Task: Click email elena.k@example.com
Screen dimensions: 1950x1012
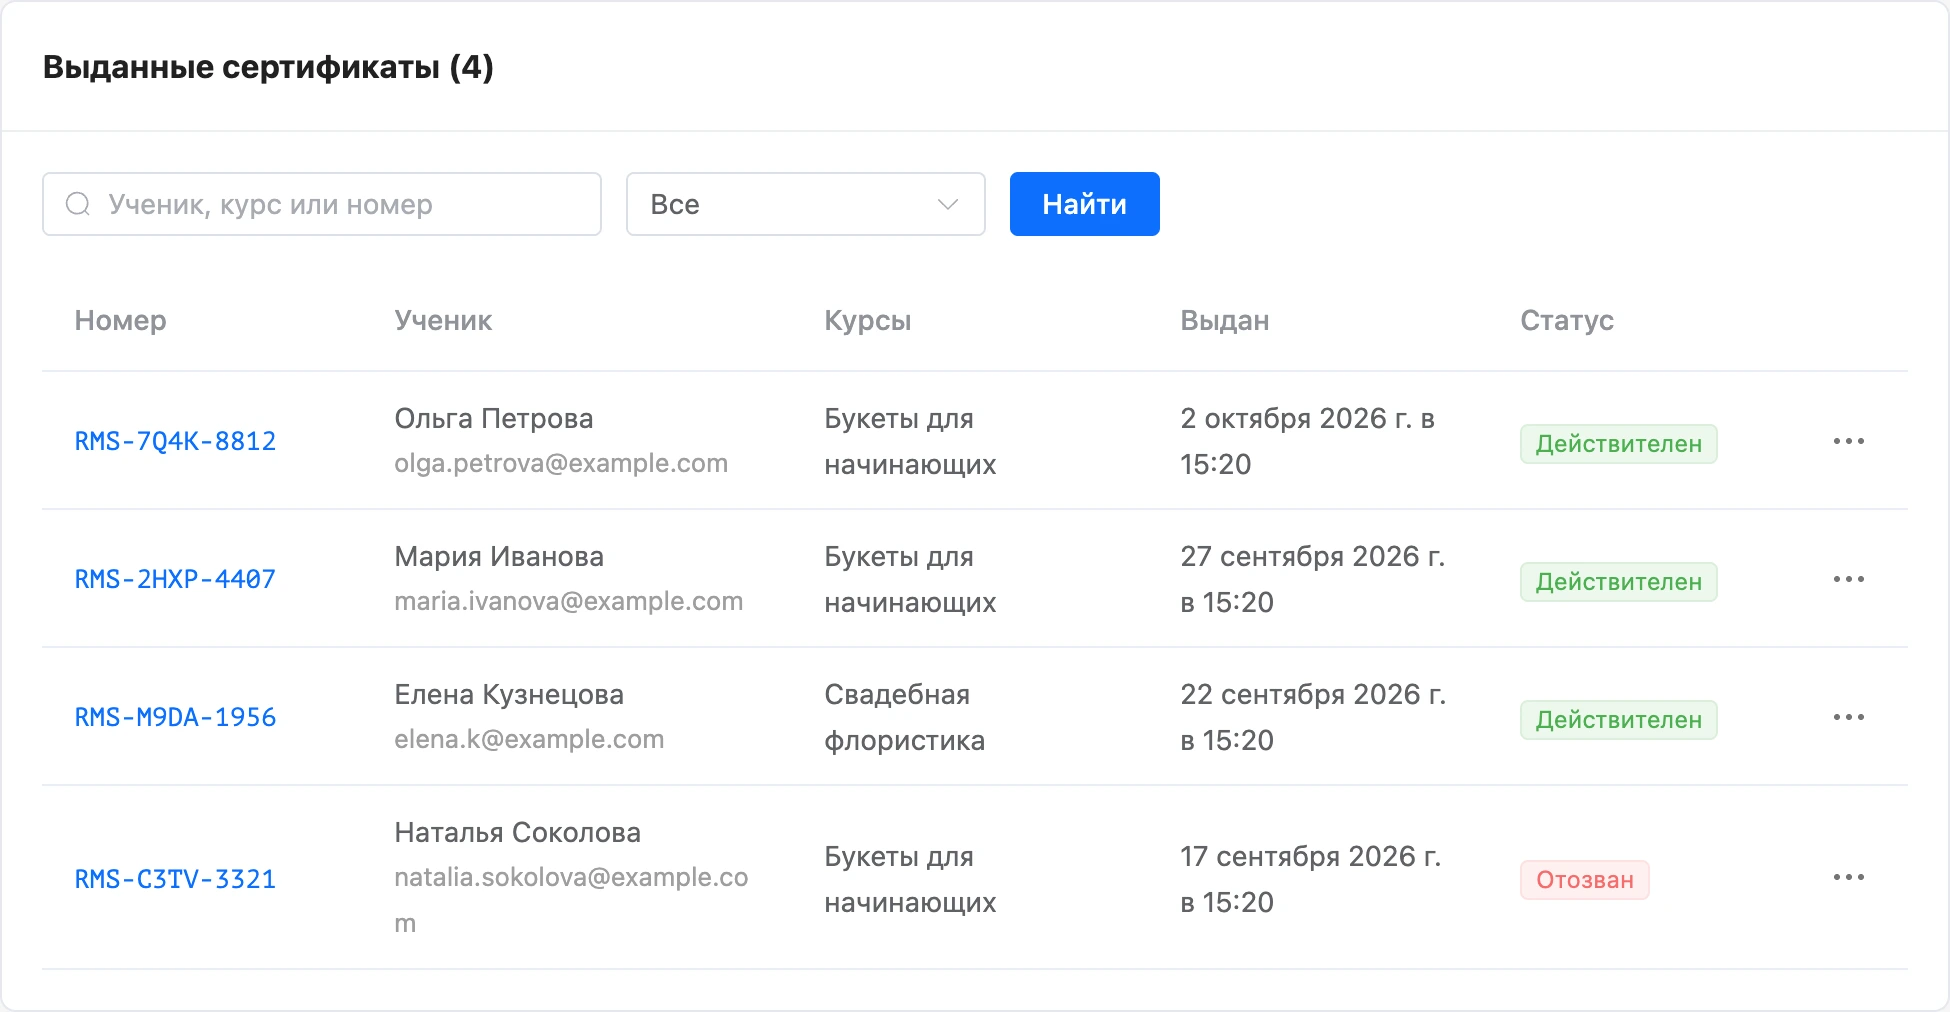Action: pyautogui.click(x=529, y=739)
